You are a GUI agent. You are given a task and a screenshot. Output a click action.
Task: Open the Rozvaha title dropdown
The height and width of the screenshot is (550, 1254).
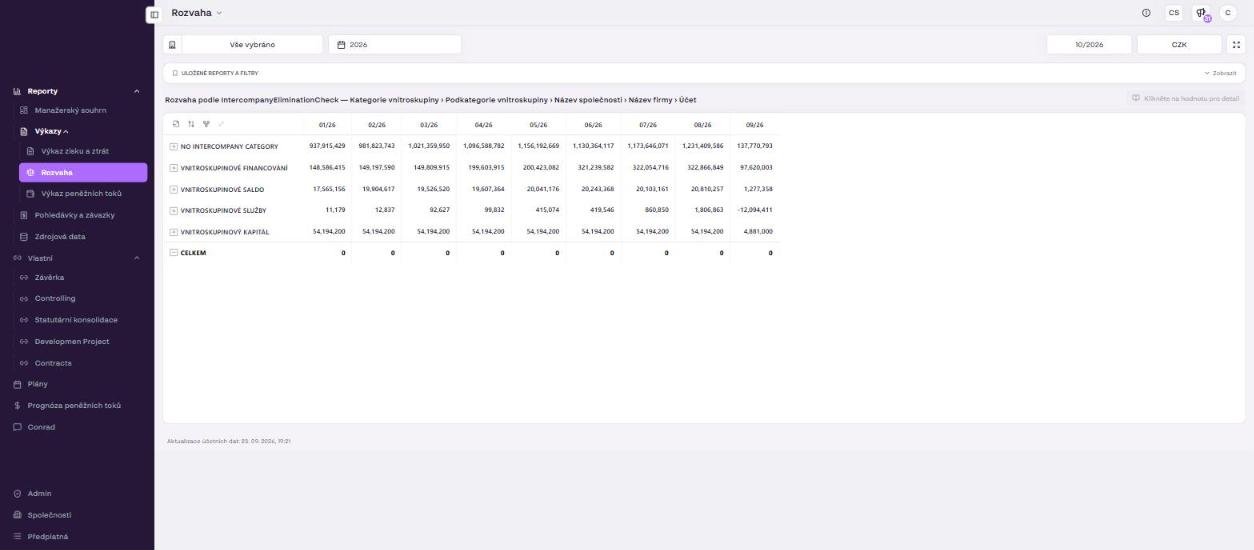196,12
